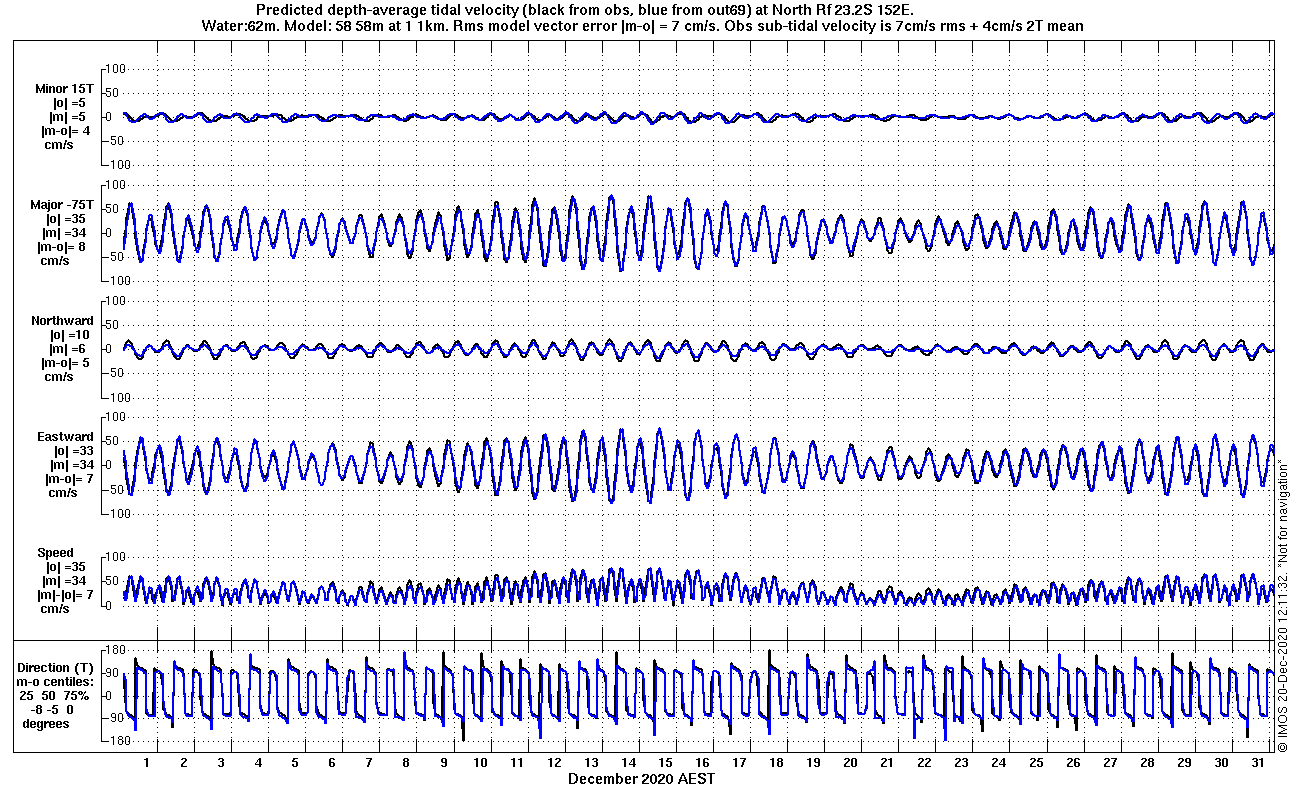Click day "16" on the date axis
The height and width of the screenshot is (800, 1300).
click(x=702, y=762)
